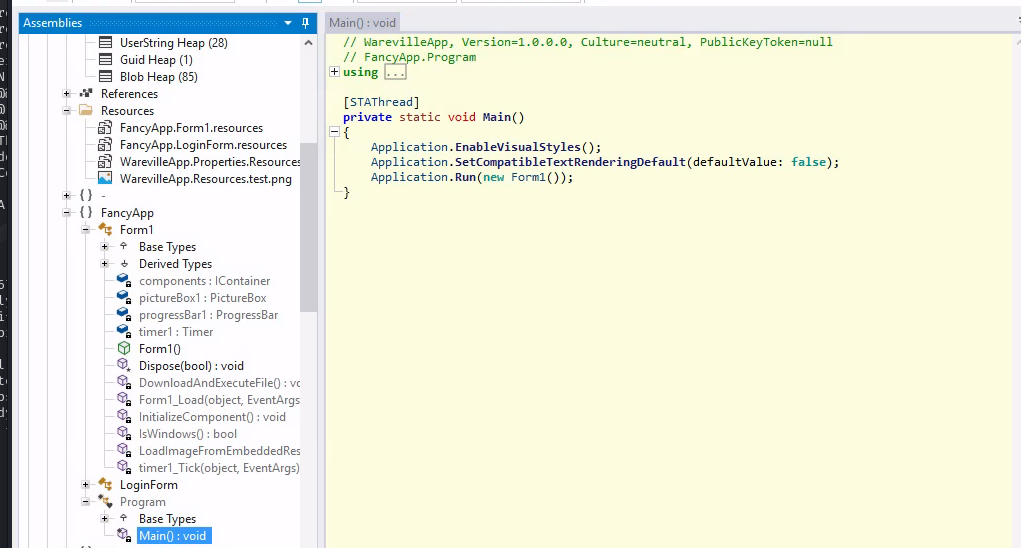Expand the Derived Types node under Form1
This screenshot has width=1021, height=548.
click(105, 264)
